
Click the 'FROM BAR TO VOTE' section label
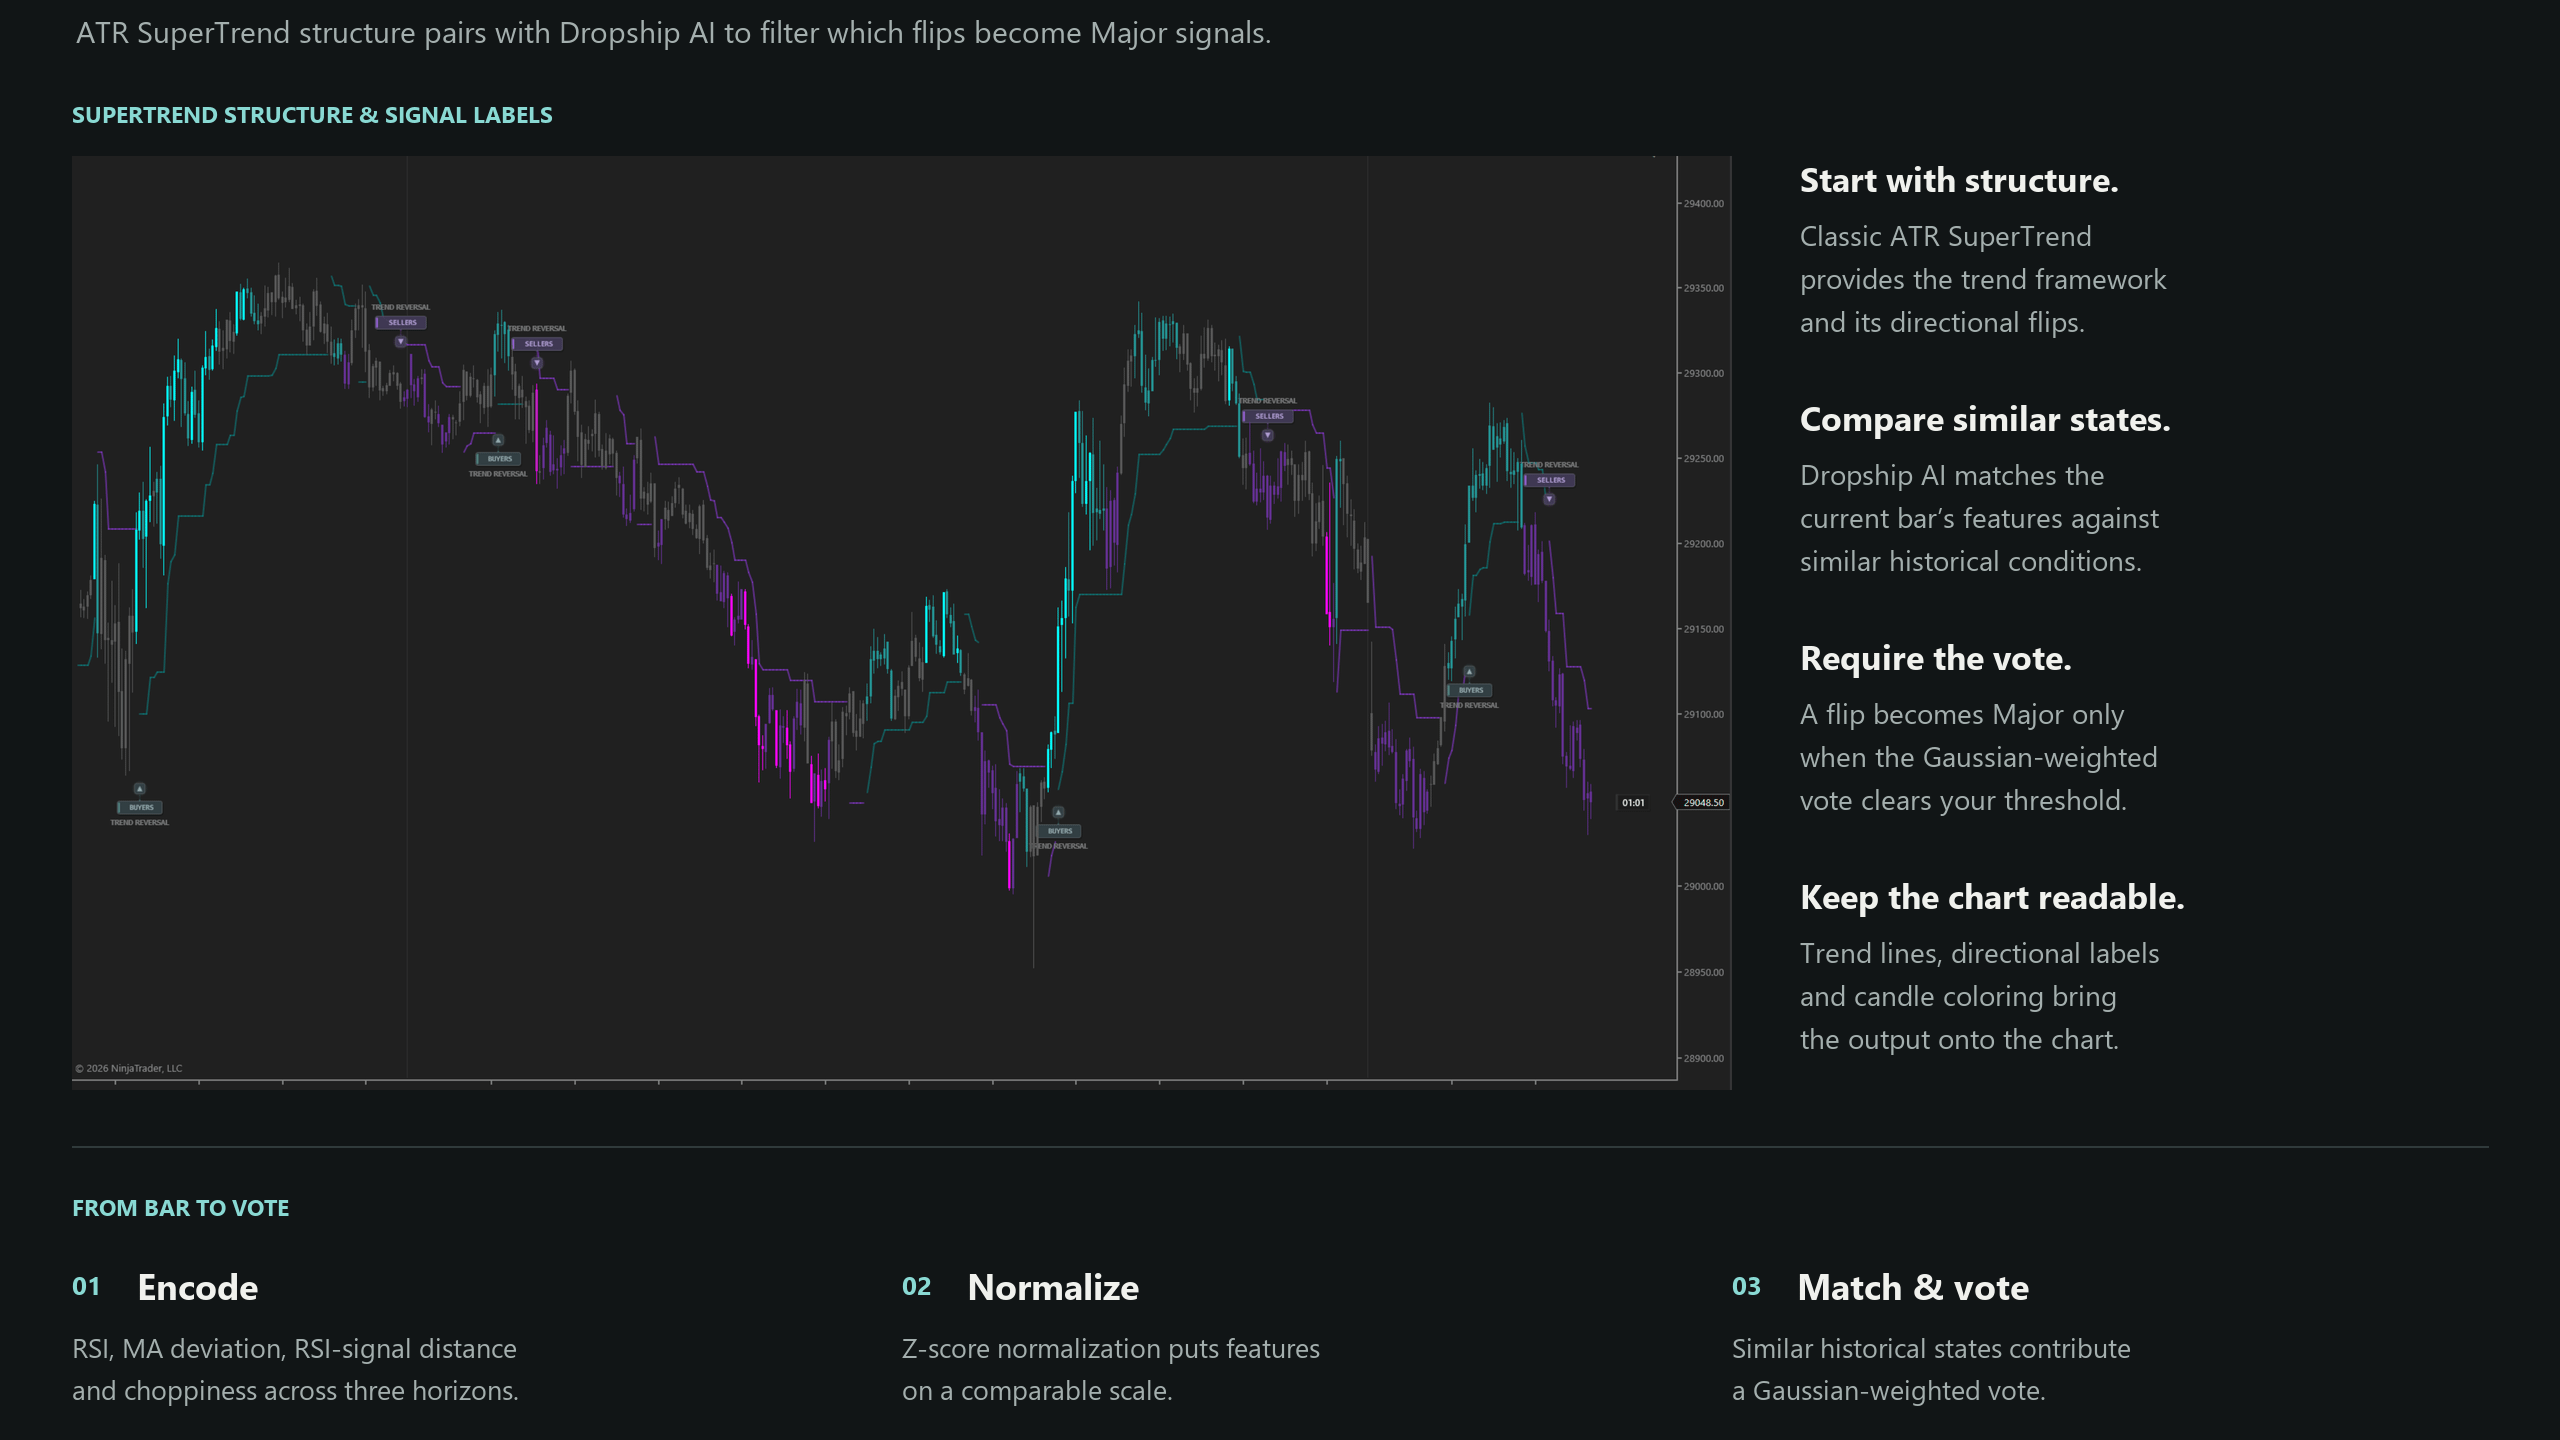[180, 1208]
